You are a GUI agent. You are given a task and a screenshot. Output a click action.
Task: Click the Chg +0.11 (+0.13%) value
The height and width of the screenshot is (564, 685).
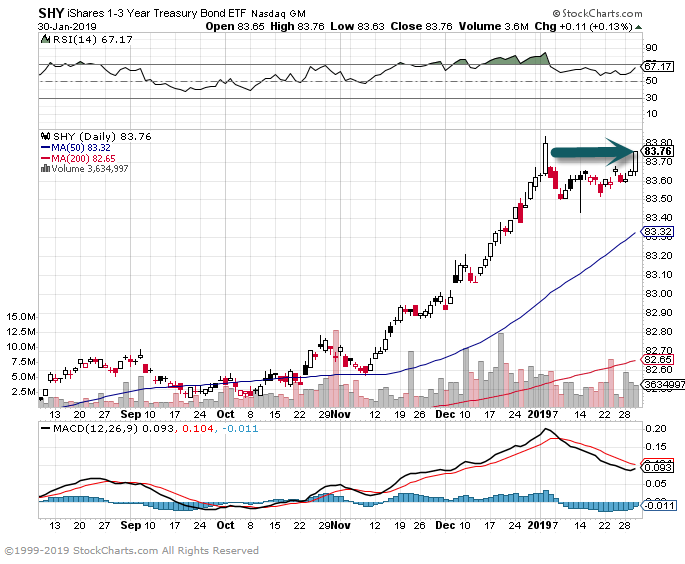(583, 26)
